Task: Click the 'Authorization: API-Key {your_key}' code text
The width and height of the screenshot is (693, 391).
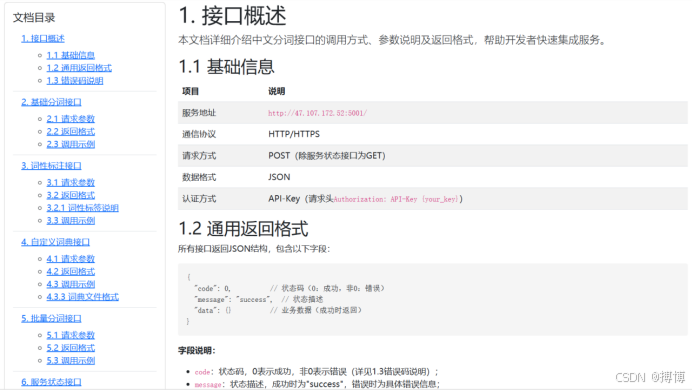Action: (396, 199)
